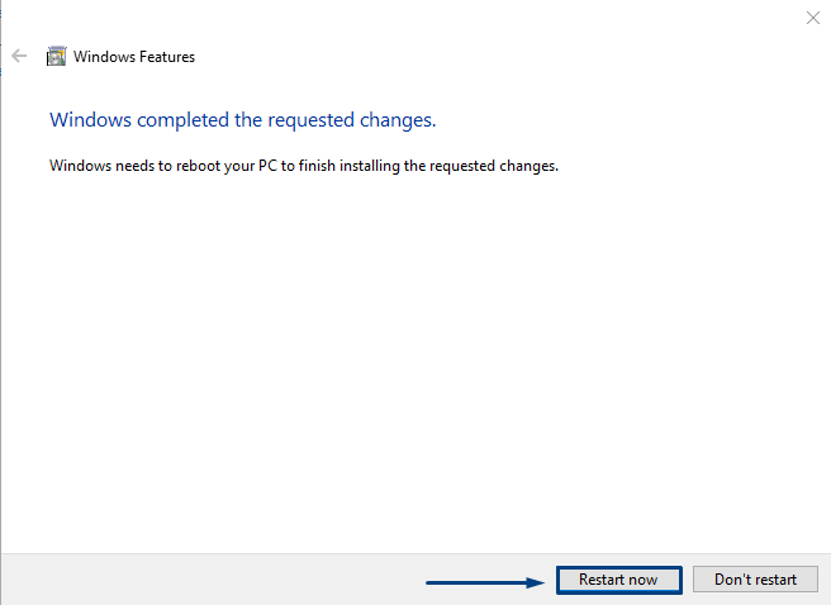Image resolution: width=832 pixels, height=606 pixels.
Task: Click the word 'Features' in the title
Action: pos(167,57)
